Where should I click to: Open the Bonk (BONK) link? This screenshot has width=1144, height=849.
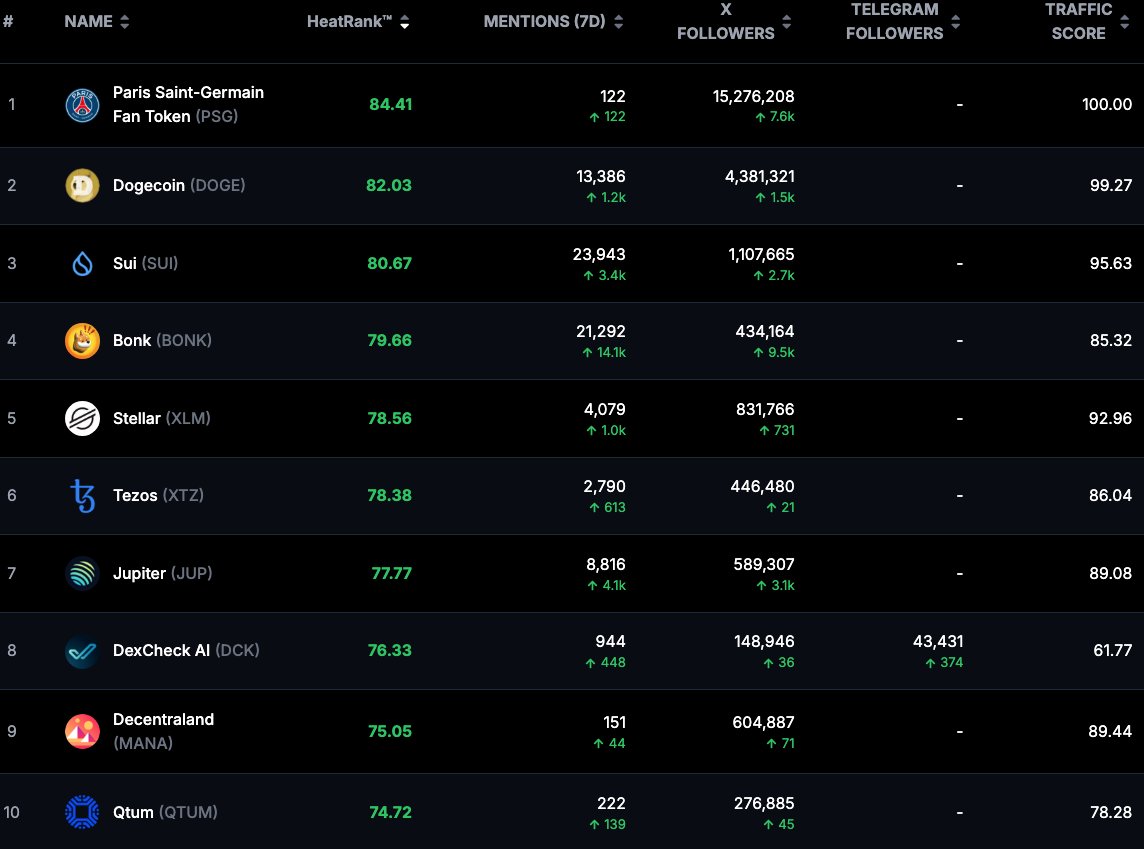point(162,341)
